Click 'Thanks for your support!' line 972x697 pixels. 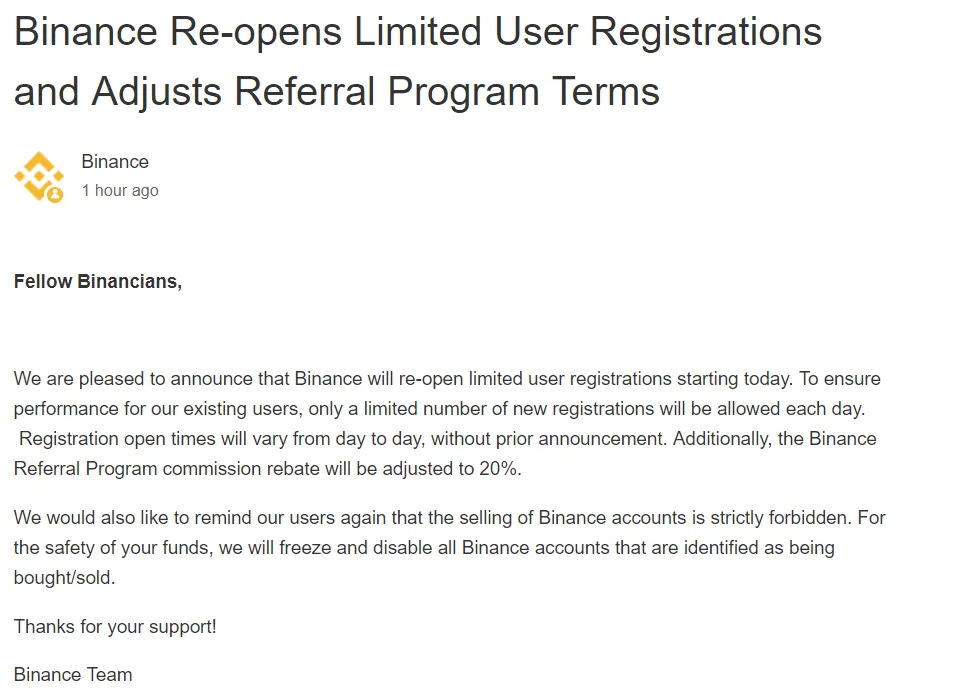(x=115, y=627)
